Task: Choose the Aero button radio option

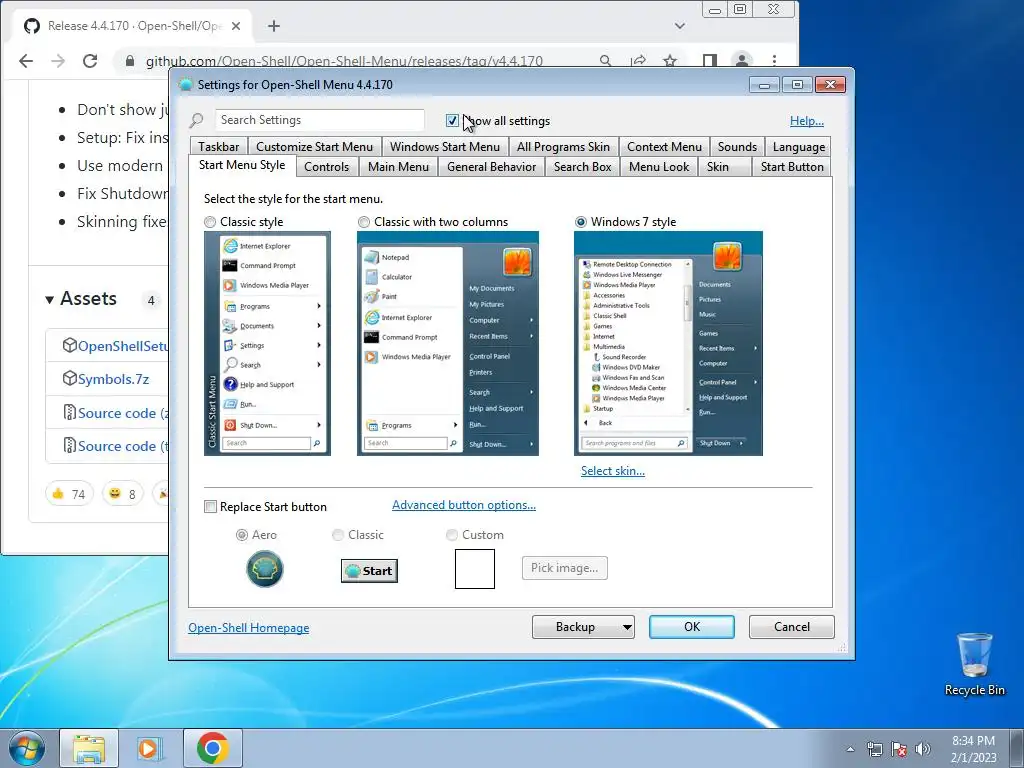Action: (242, 535)
